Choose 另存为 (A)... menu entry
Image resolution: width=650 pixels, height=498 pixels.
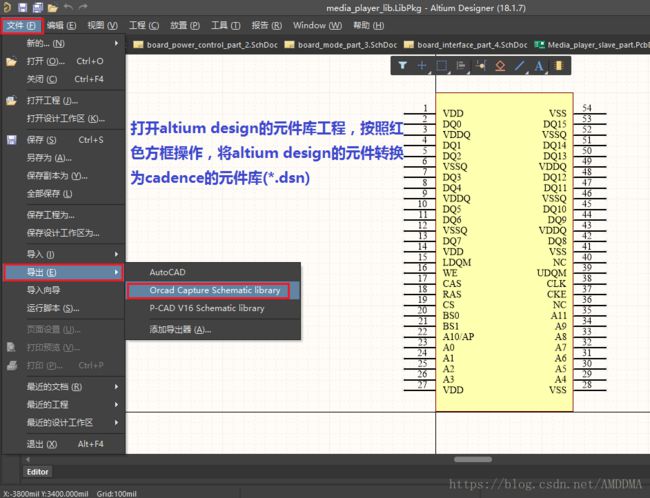tap(63, 158)
